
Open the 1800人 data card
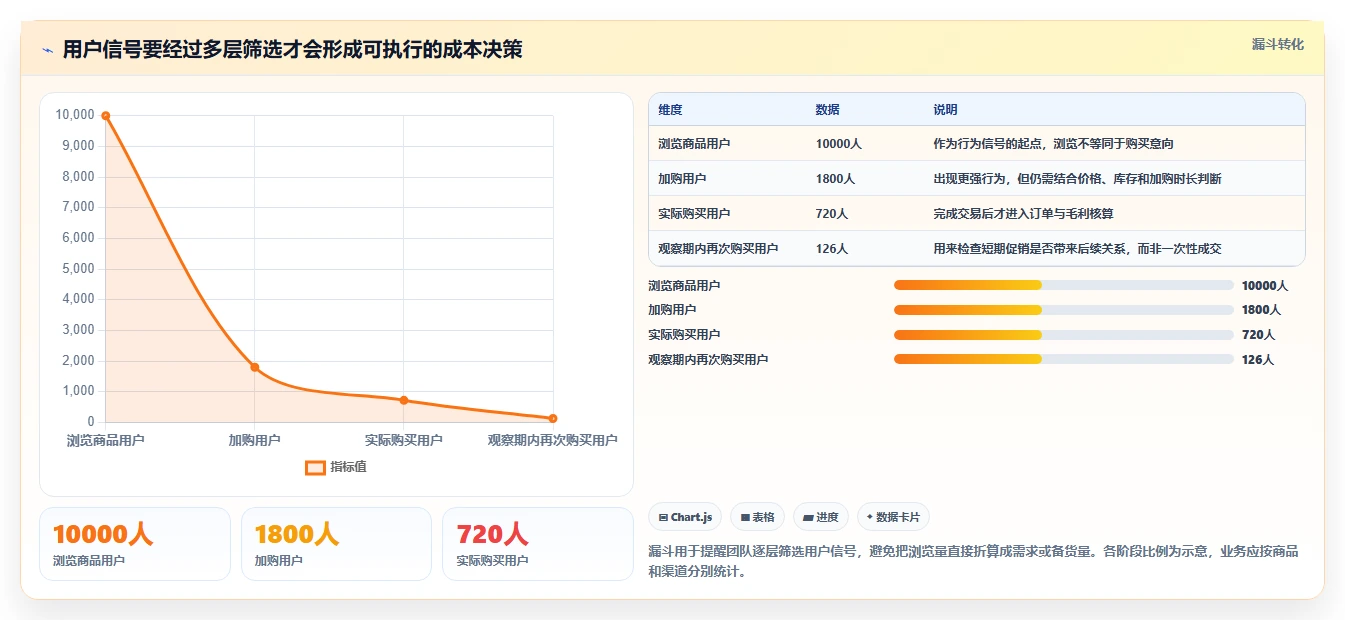pos(336,544)
